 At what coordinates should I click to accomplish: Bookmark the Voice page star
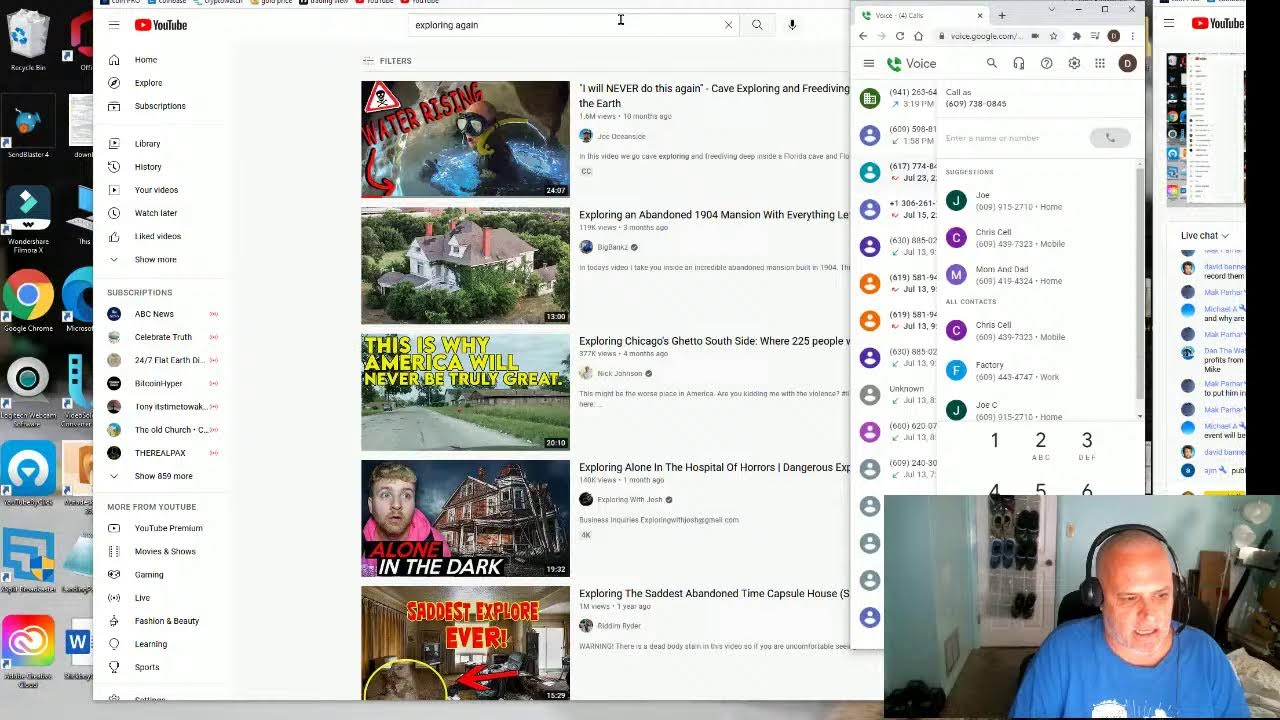click(x=1053, y=36)
